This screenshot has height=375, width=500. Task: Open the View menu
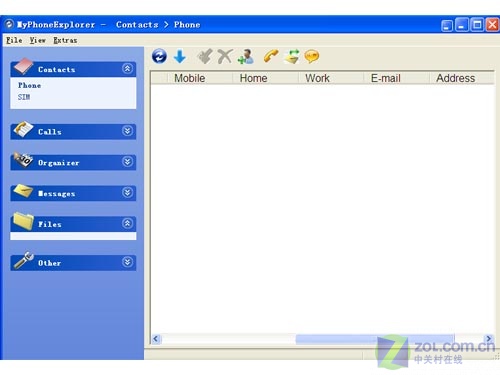click(38, 40)
